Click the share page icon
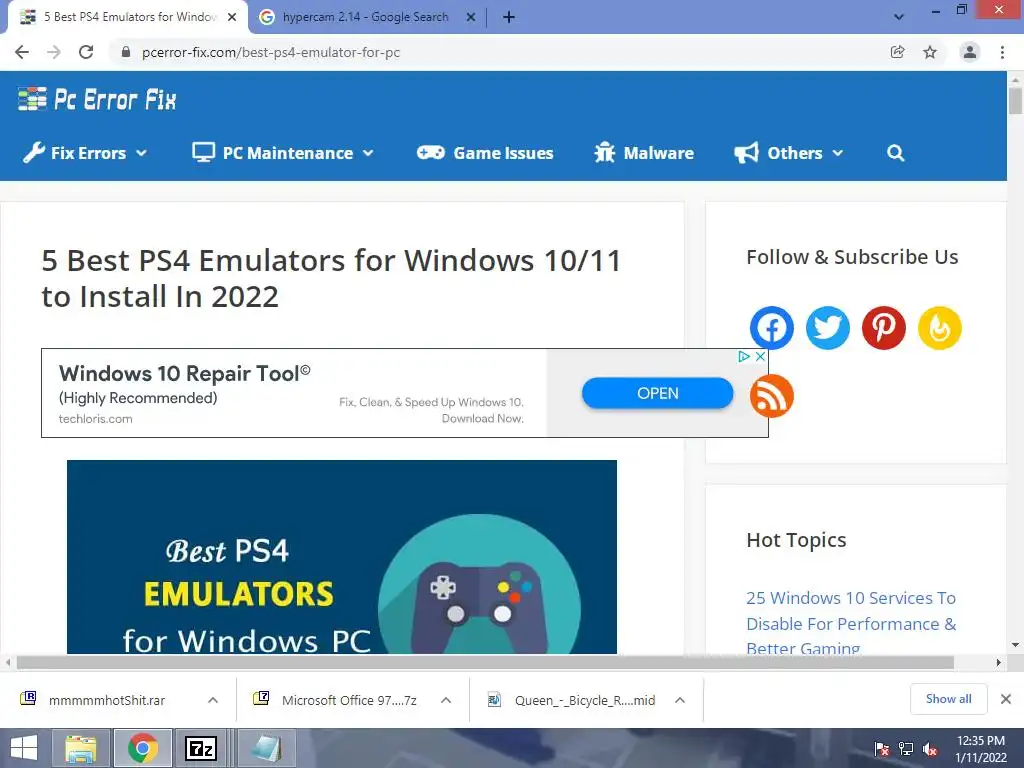The height and width of the screenshot is (768, 1024). 897,52
